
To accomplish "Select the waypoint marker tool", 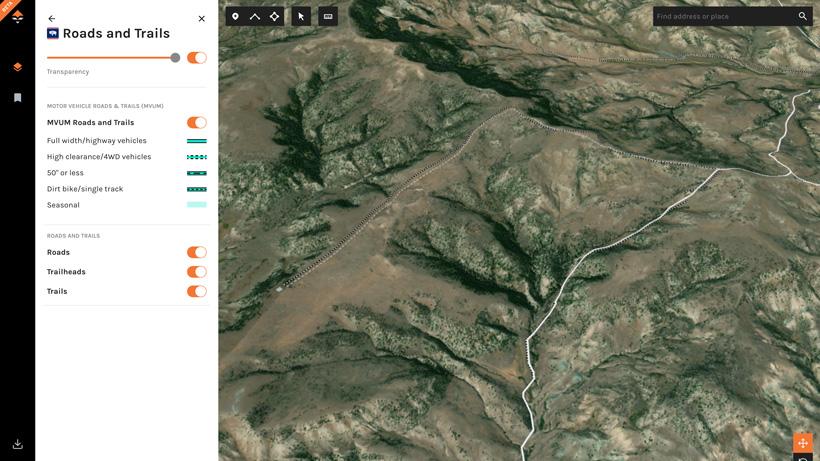I will click(235, 16).
